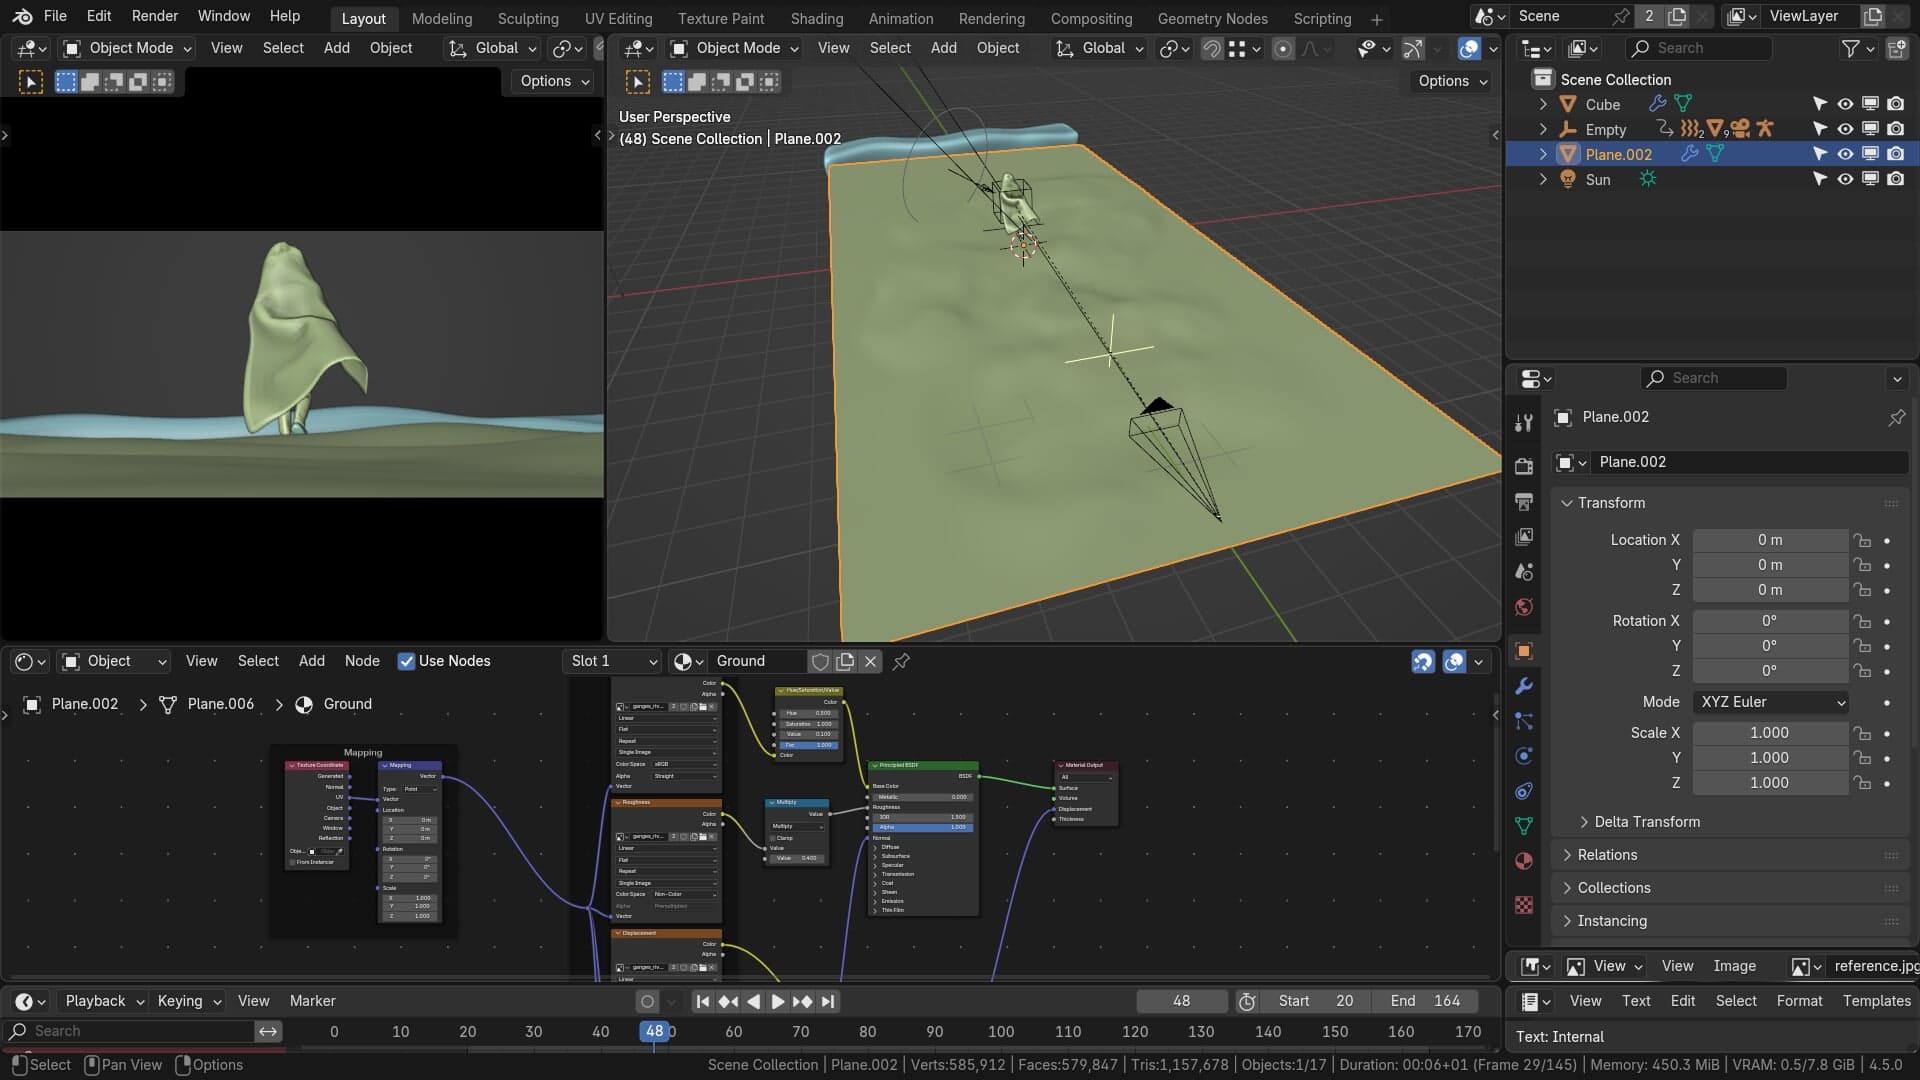The image size is (1920, 1080).
Task: Open the File menu
Action: tap(55, 16)
